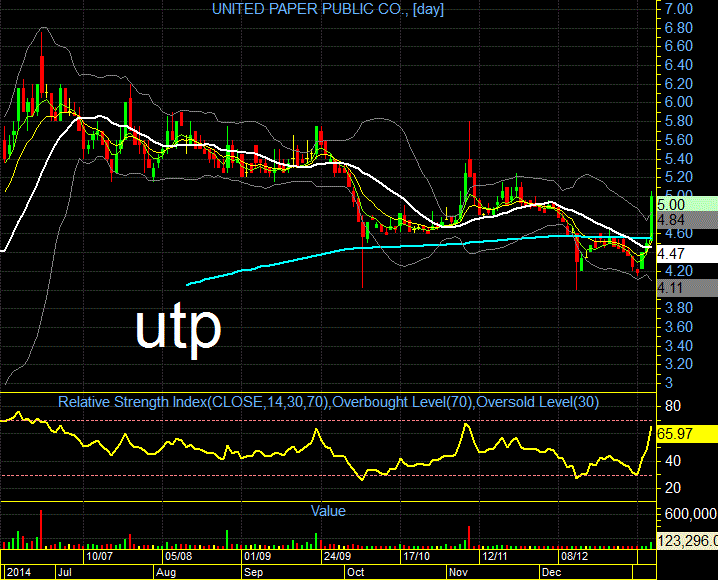Select the Aug month label
The image size is (718, 580).
coord(166,572)
